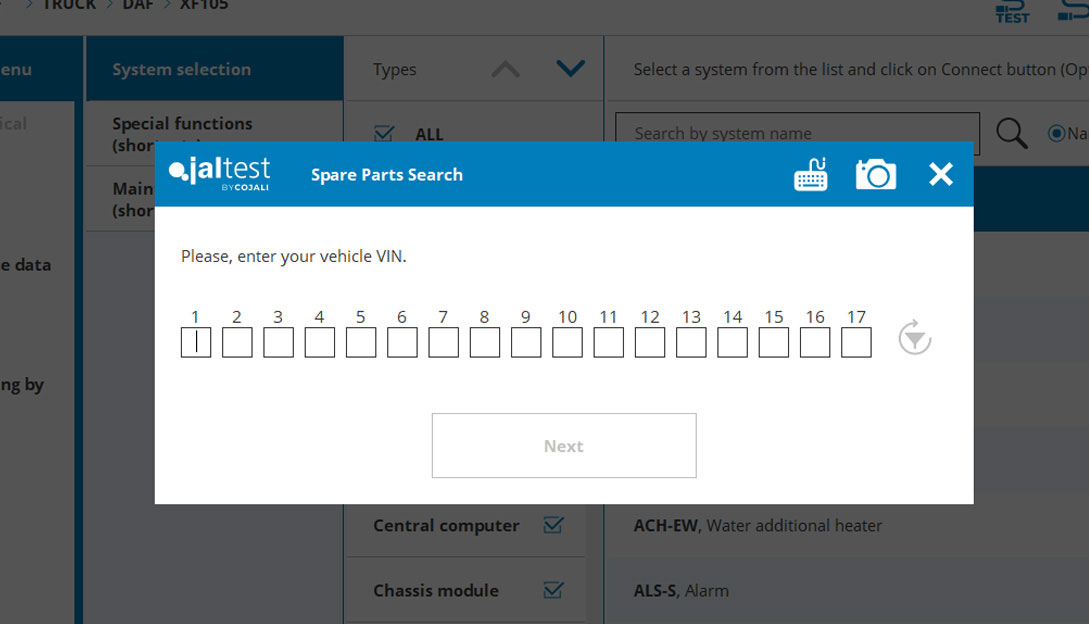Close the Spare Parts Search dialog

[x=941, y=175]
